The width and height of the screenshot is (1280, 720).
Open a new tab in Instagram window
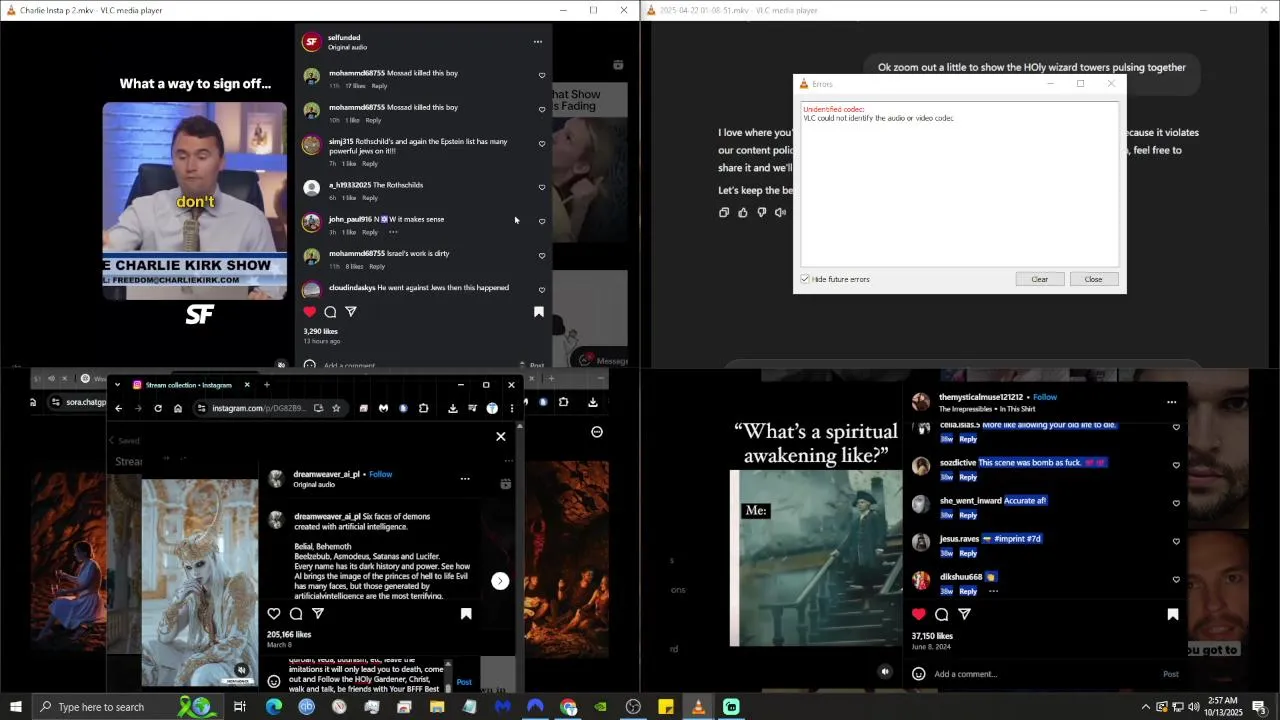click(266, 385)
